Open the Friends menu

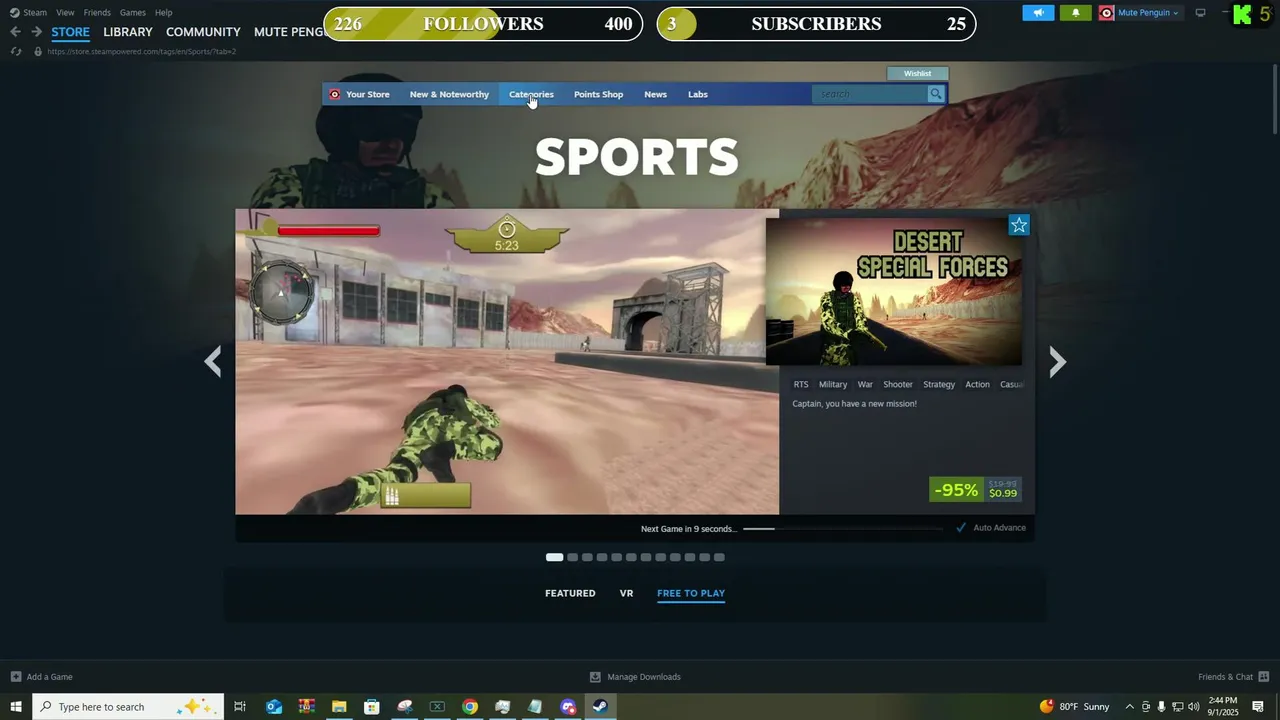point(97,13)
